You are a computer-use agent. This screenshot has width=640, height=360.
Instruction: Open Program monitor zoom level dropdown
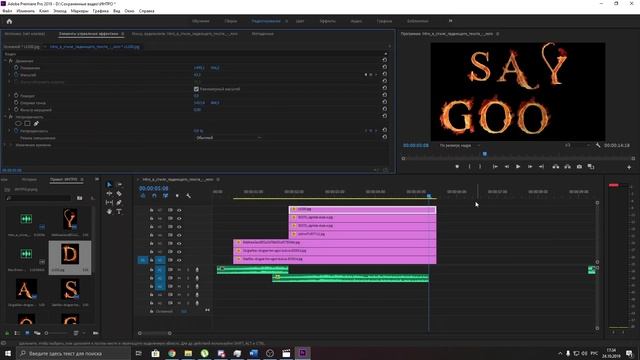coord(460,145)
